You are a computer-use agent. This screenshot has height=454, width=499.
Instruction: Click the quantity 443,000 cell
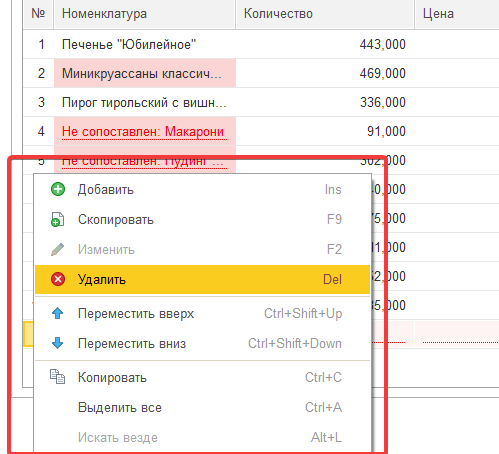click(325, 44)
